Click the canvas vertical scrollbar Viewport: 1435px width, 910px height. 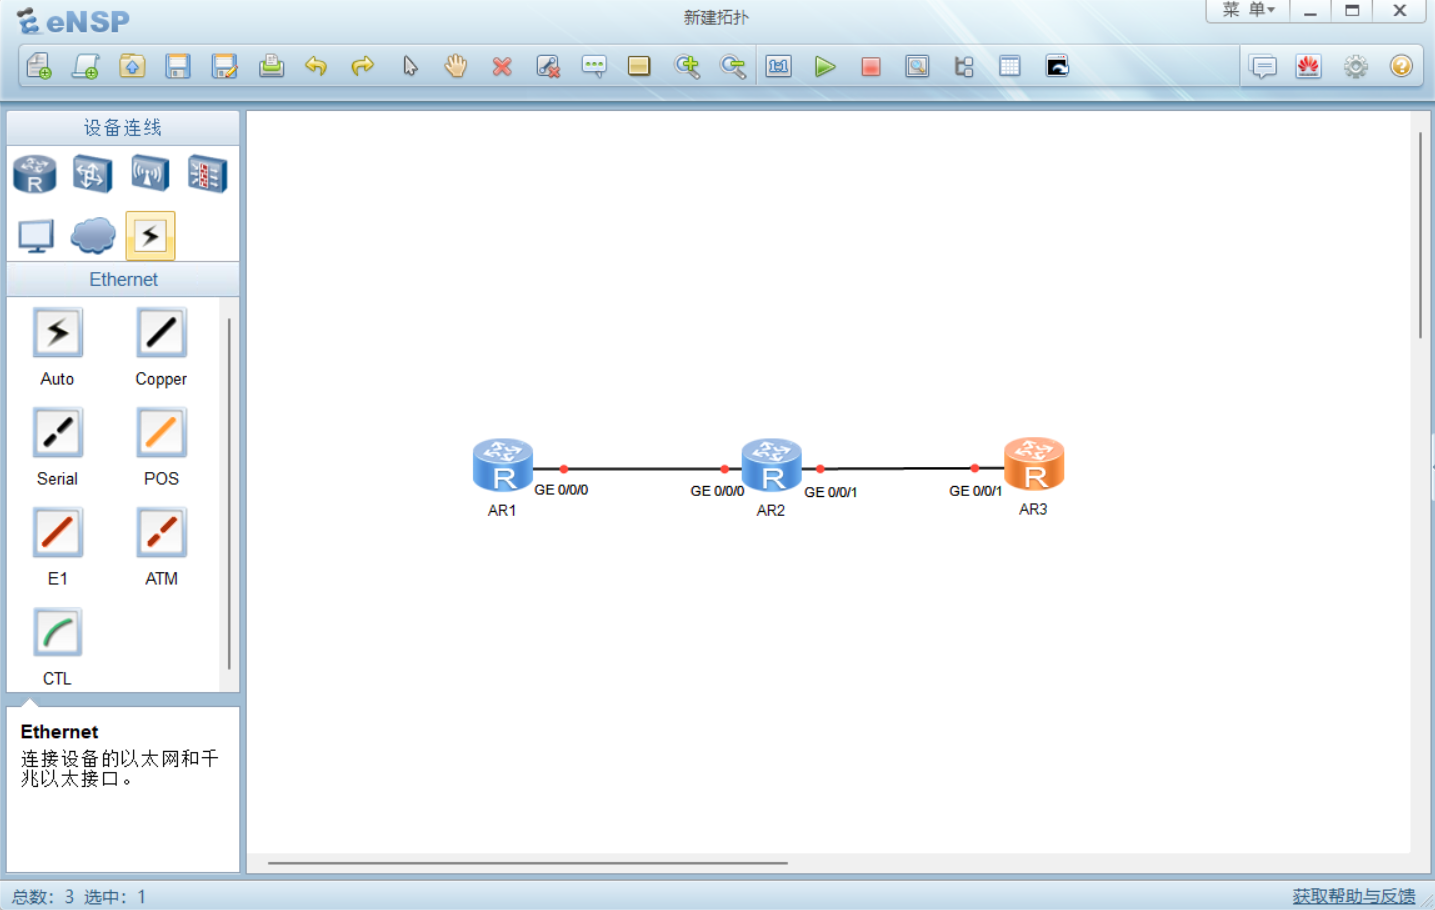tap(1420, 235)
